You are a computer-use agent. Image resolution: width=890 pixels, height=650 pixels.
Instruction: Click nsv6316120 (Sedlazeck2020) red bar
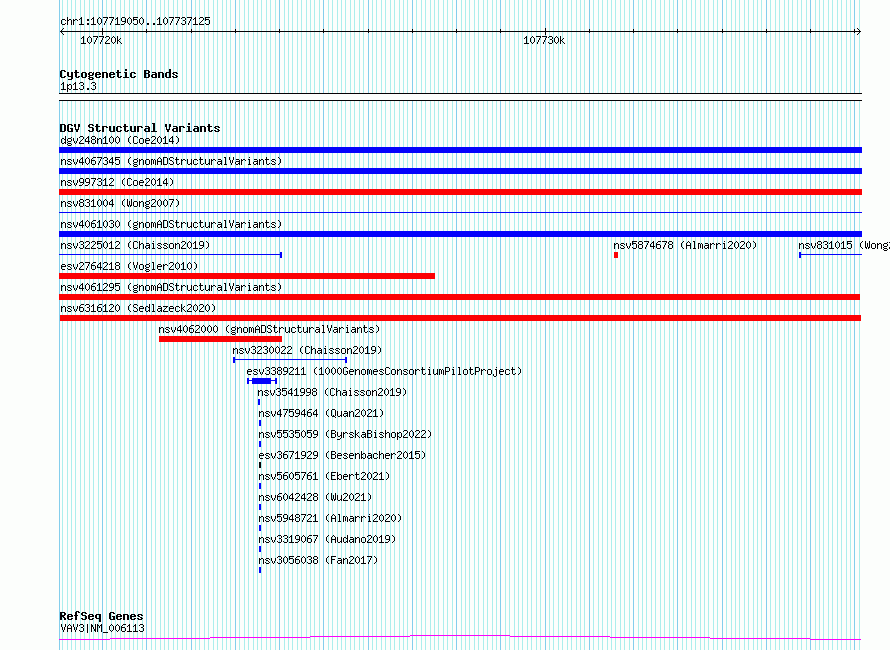[460, 318]
